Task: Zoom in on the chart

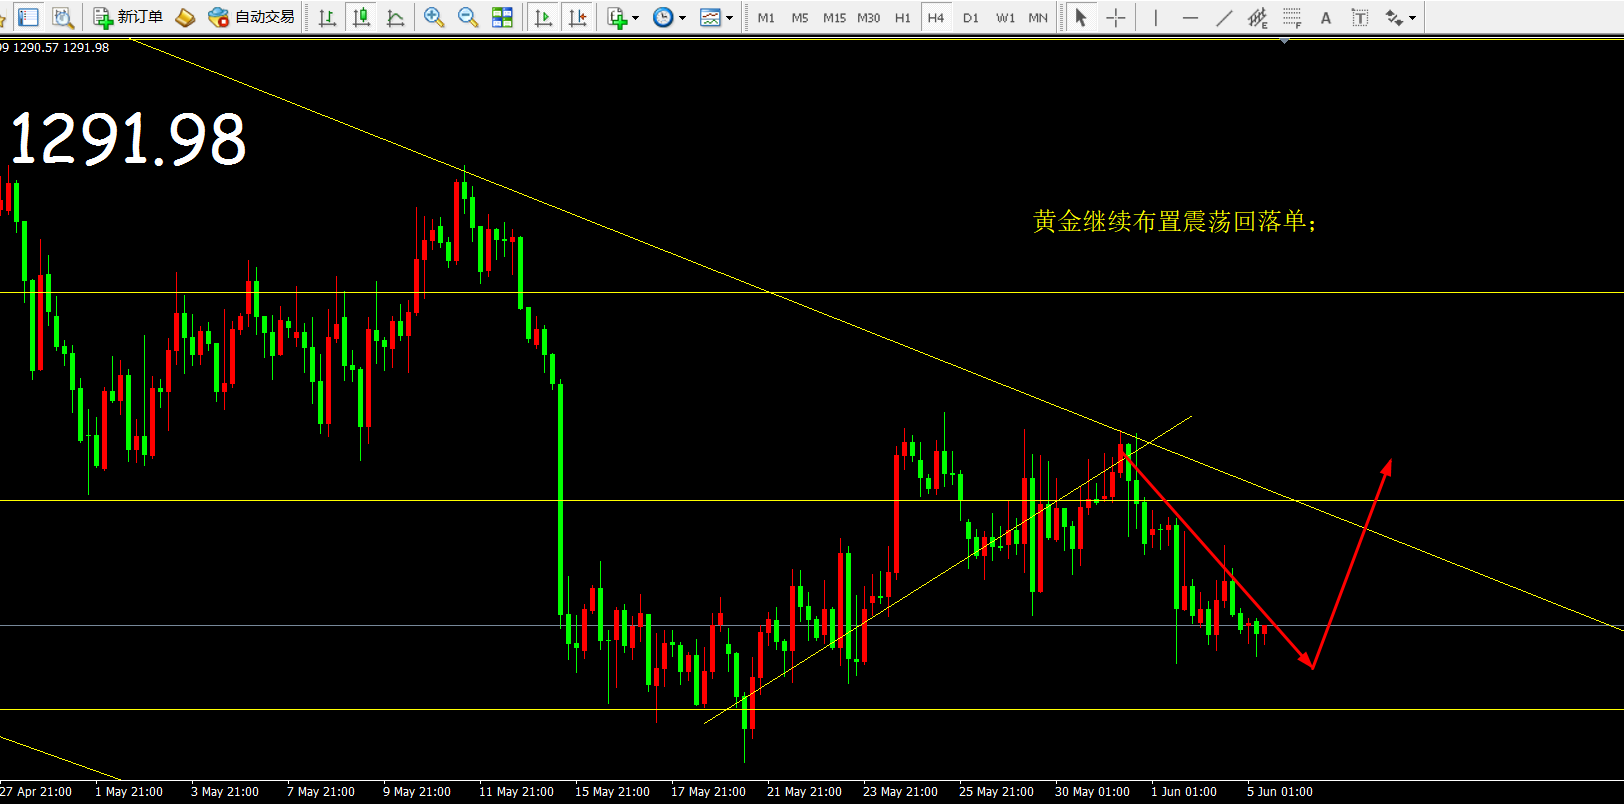Action: tap(434, 17)
